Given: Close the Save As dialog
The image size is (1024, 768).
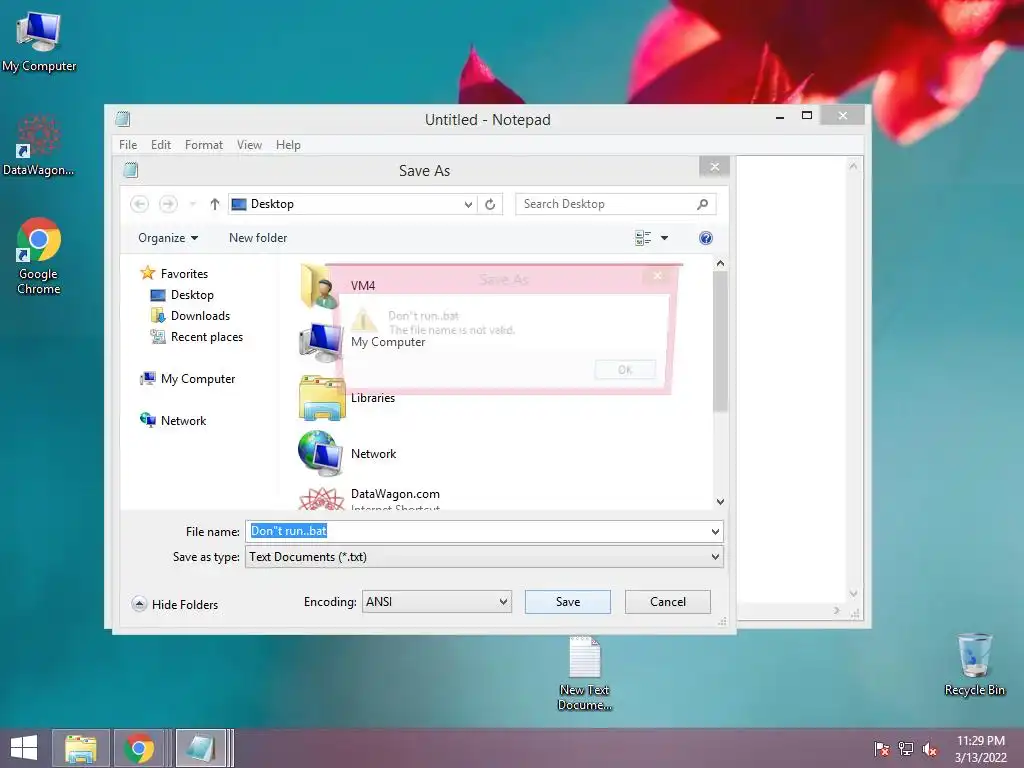Looking at the screenshot, I should [x=714, y=167].
